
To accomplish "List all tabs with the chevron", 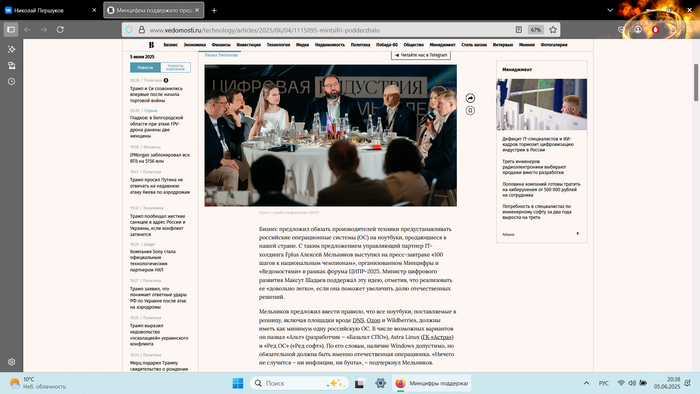I will point(610,10).
